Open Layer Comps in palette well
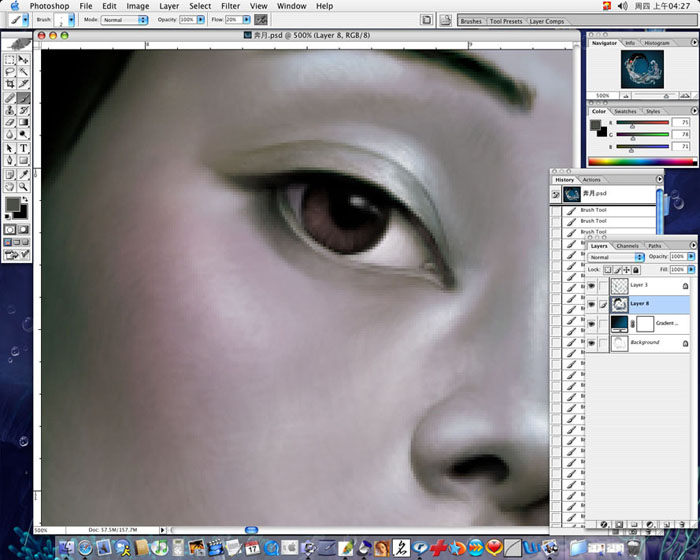 point(546,21)
